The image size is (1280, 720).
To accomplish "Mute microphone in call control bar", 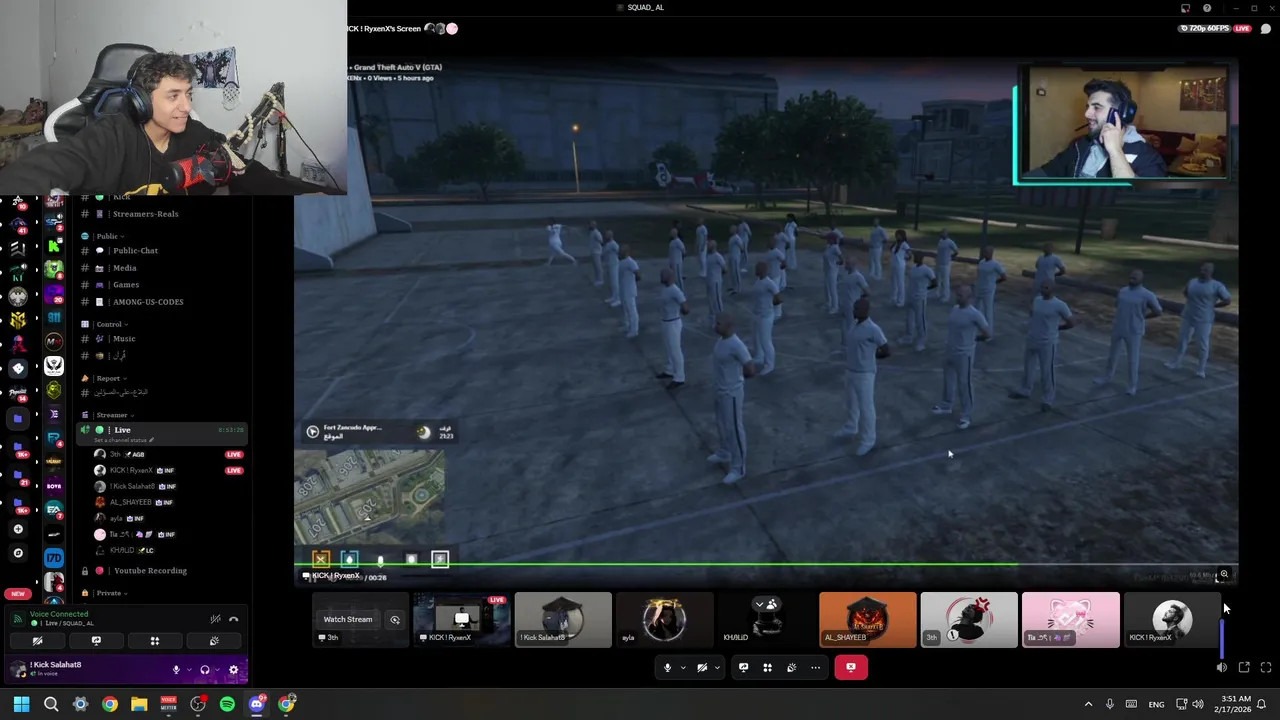I will click(x=667, y=668).
